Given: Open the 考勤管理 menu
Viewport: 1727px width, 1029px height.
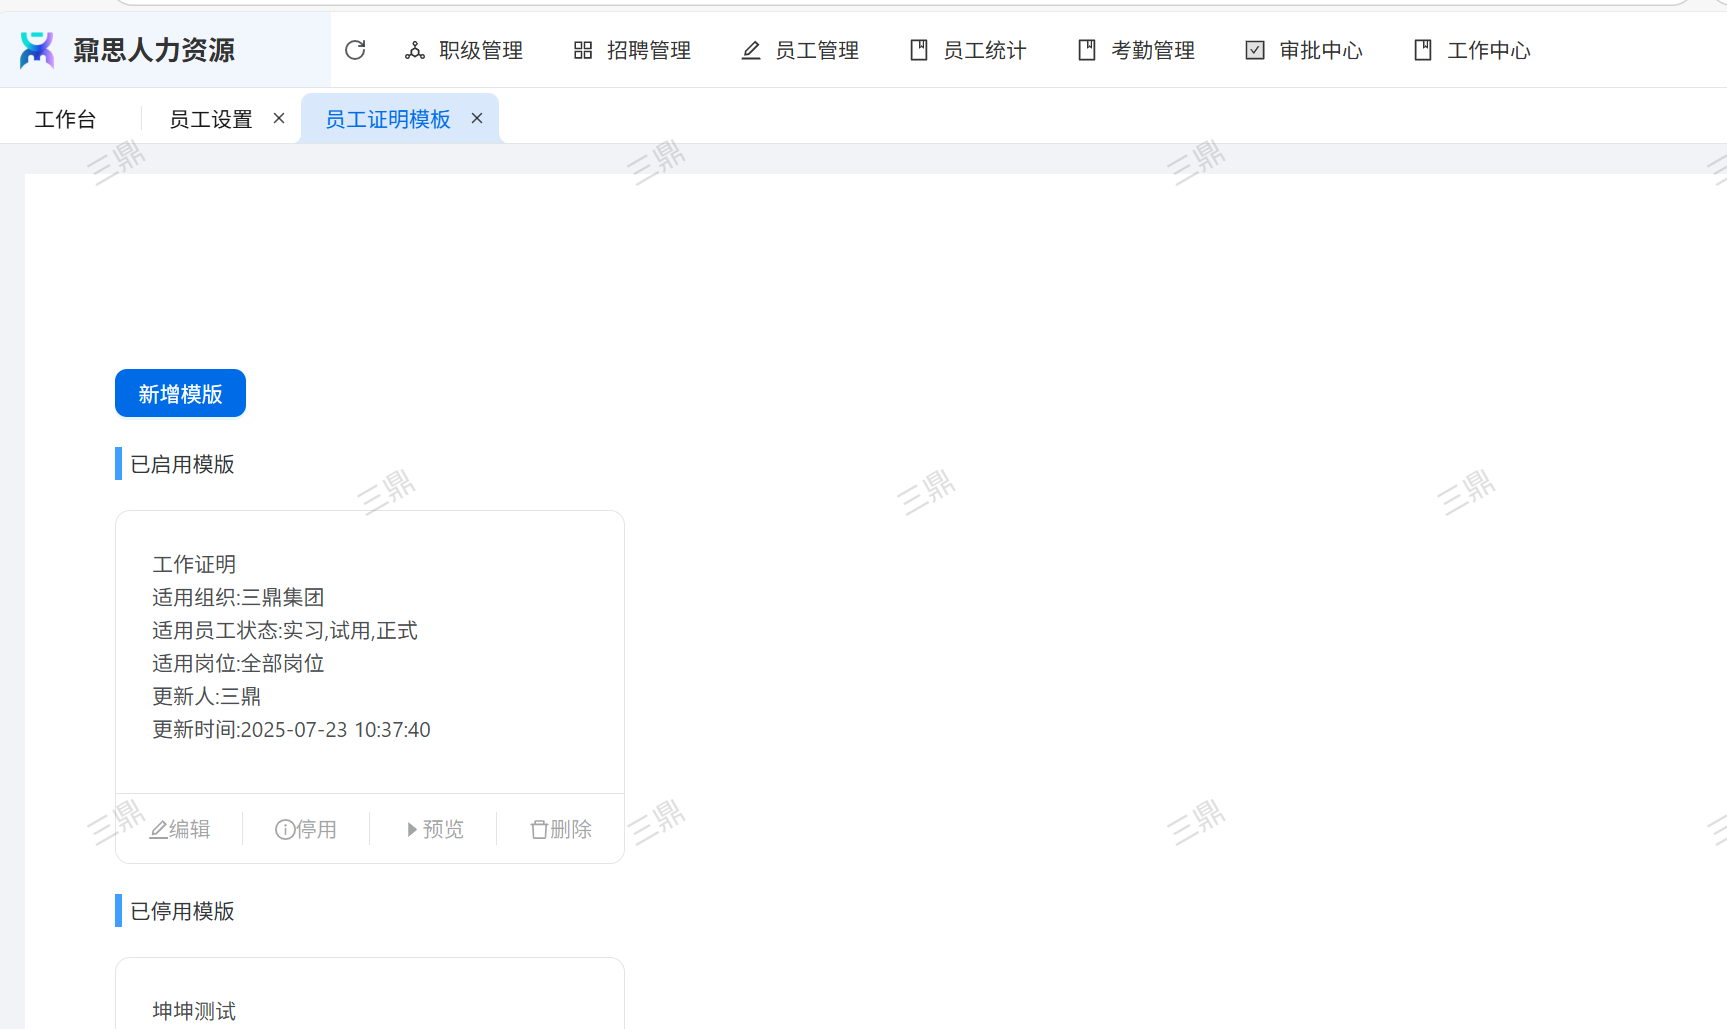Looking at the screenshot, I should (1136, 50).
